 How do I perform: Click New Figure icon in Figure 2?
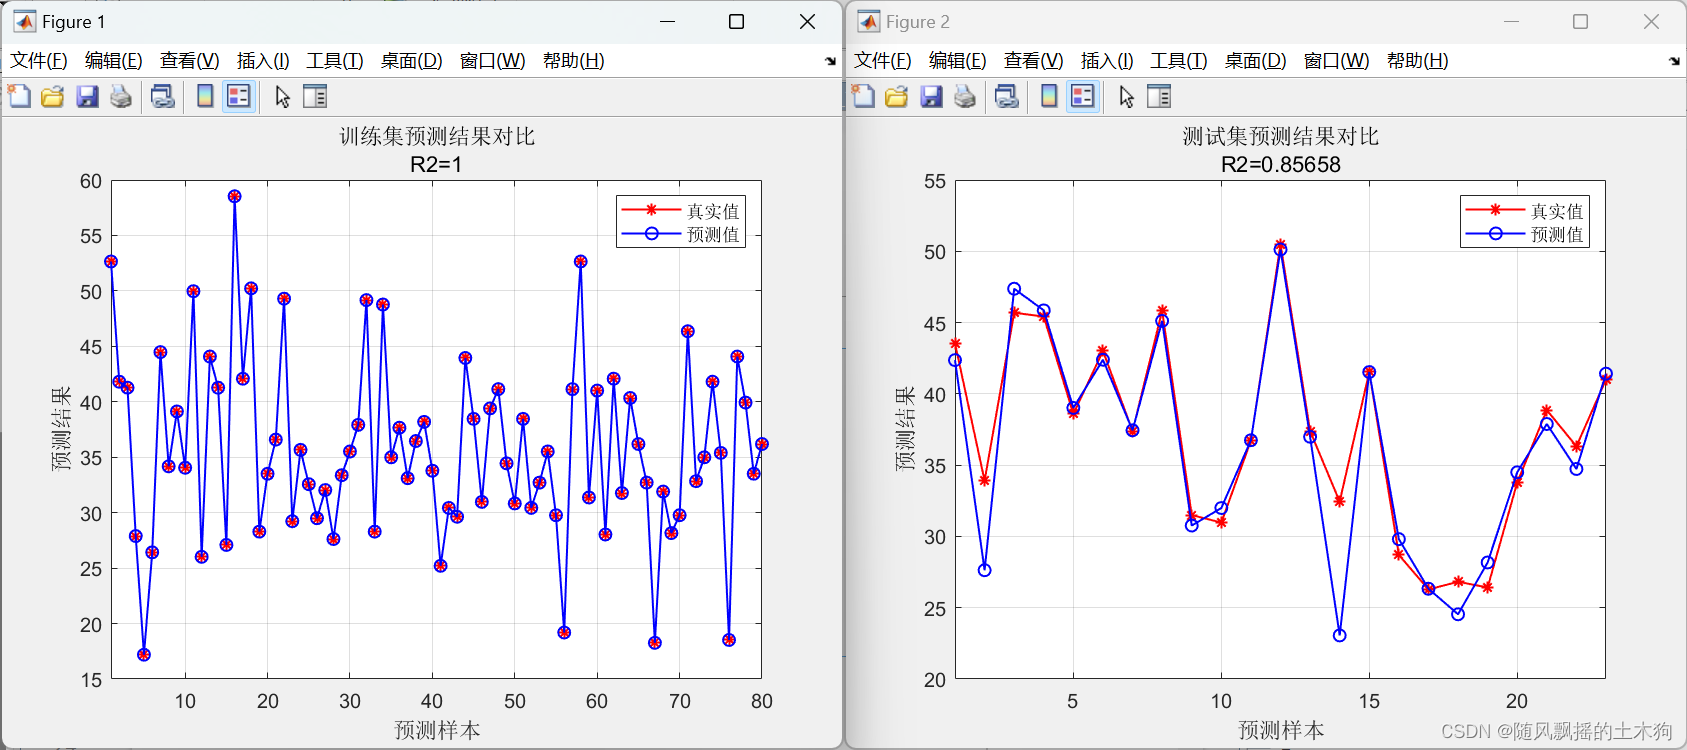863,96
